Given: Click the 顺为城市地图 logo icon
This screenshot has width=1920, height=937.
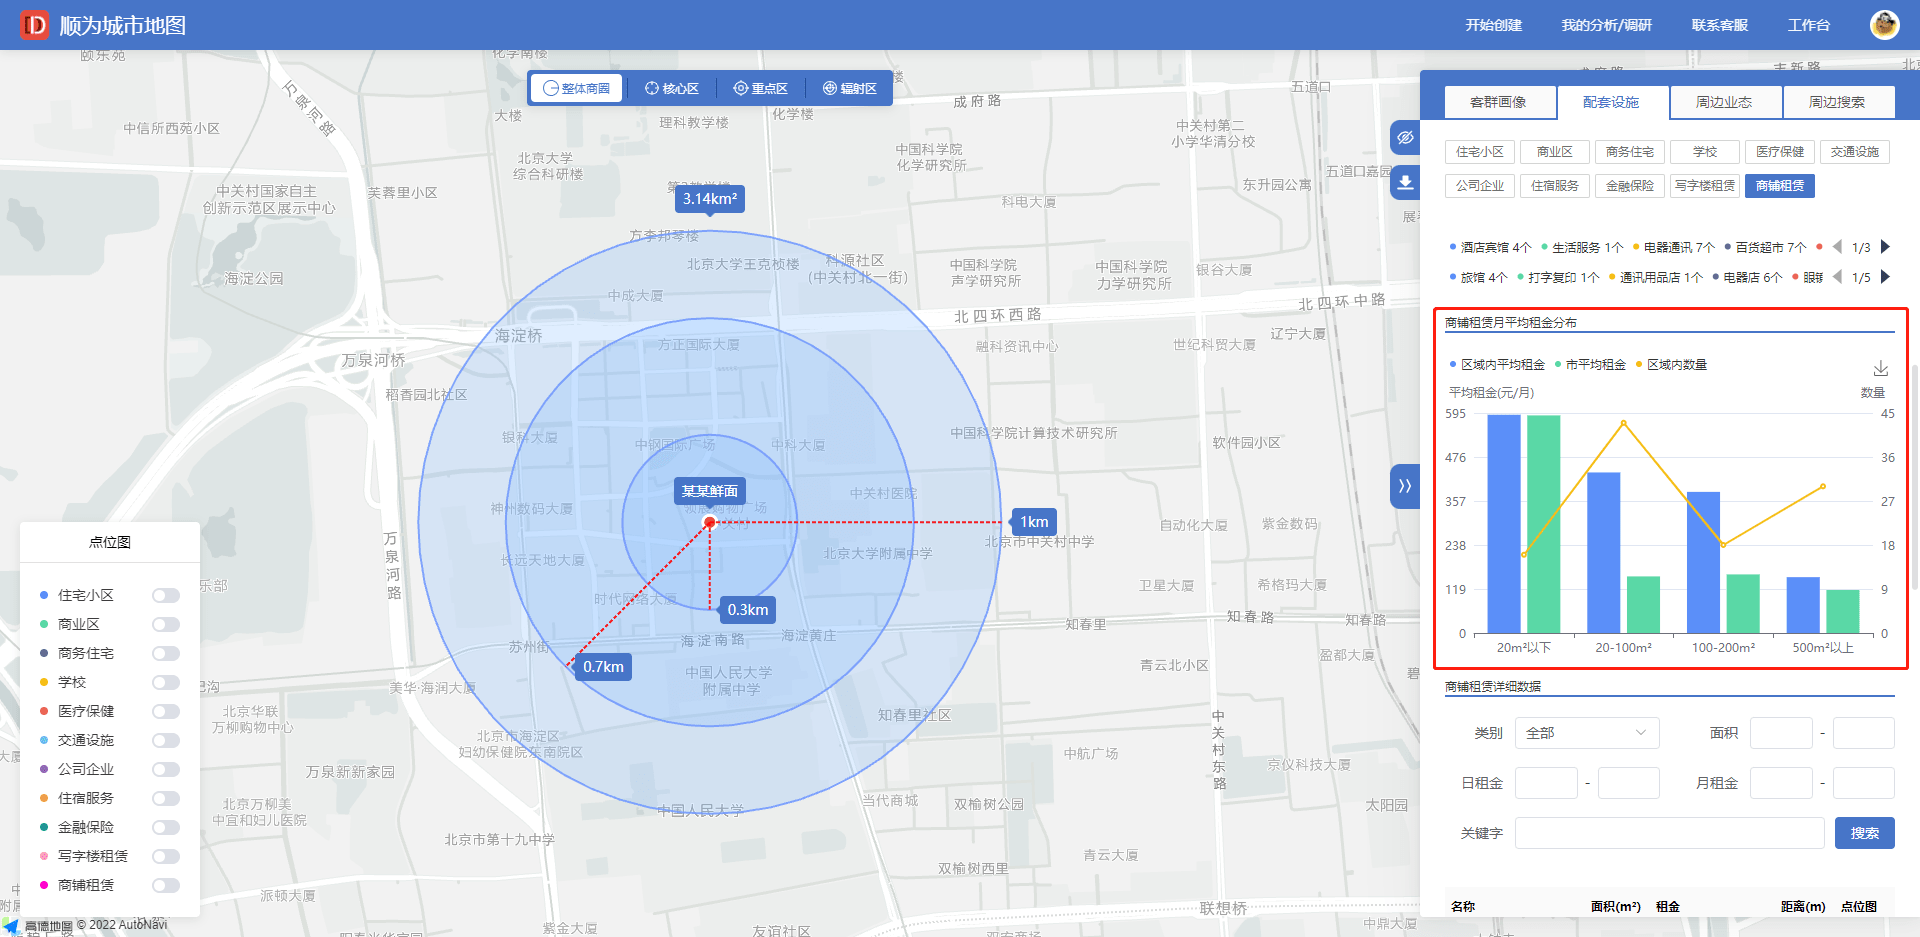Looking at the screenshot, I should click(x=35, y=25).
